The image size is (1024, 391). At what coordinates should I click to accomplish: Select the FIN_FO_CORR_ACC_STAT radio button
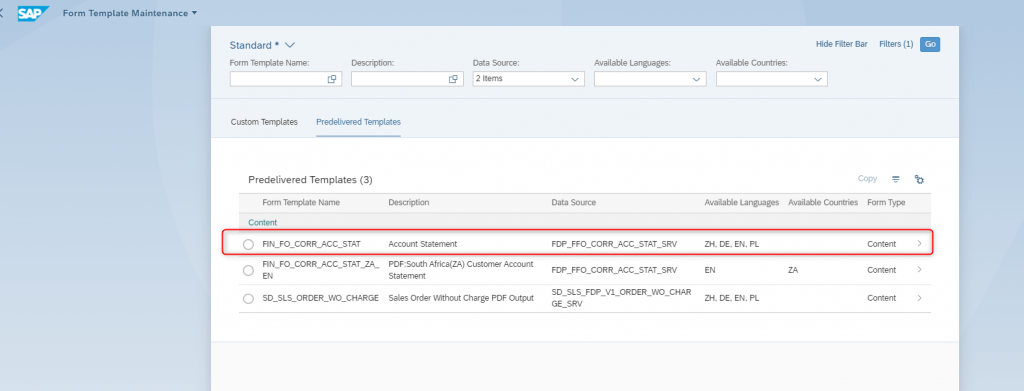248,244
